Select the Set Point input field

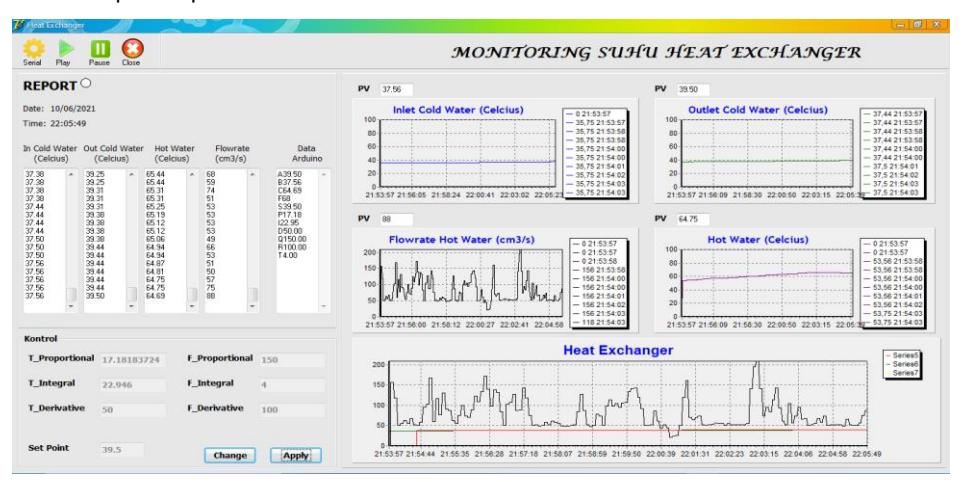122,449
